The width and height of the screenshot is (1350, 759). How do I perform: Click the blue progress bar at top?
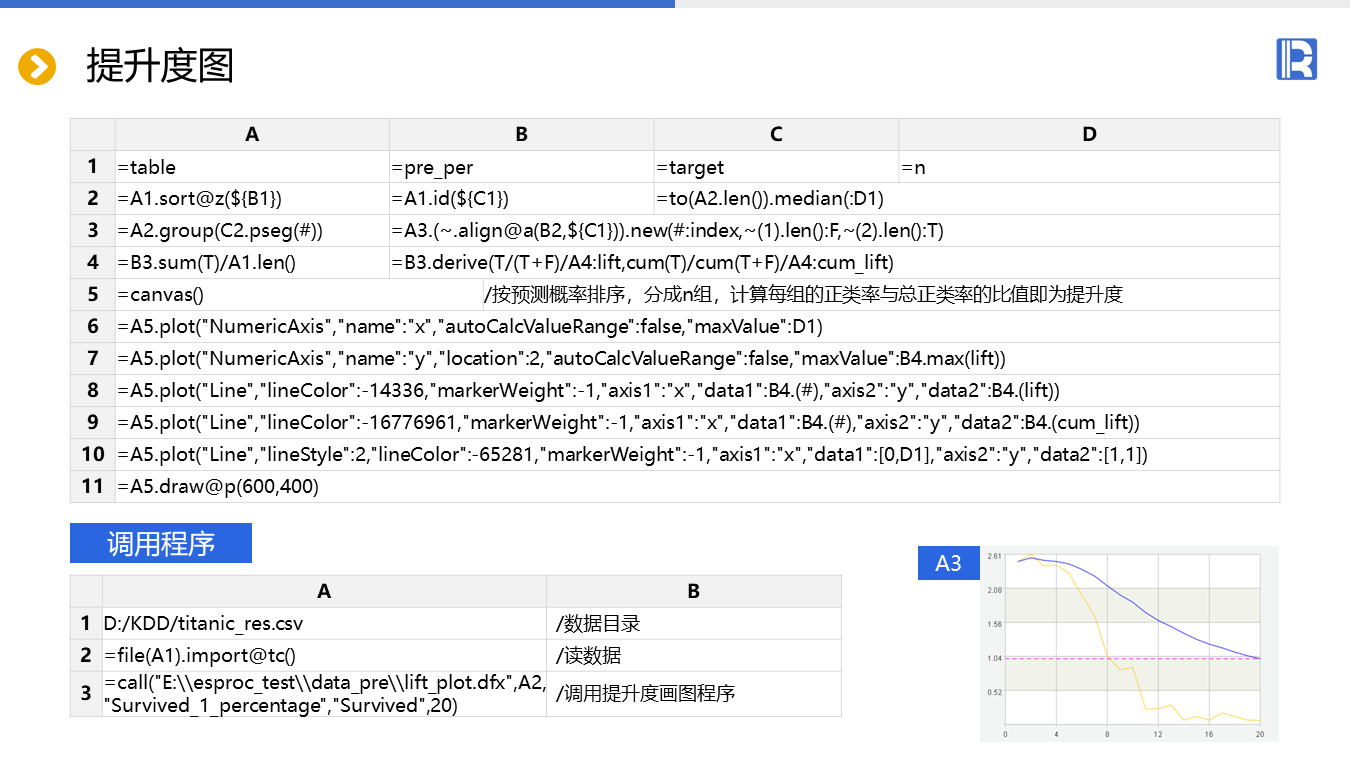[x=337, y=4]
